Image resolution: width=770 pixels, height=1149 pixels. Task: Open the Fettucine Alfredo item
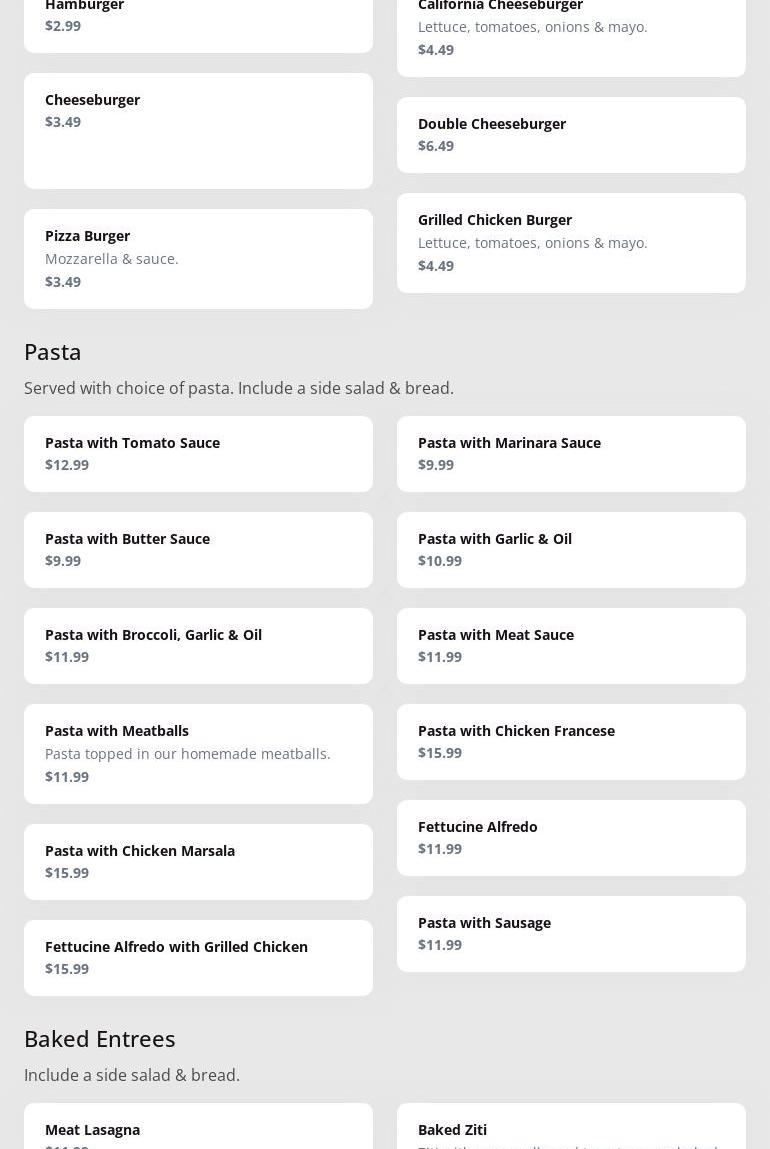(x=571, y=838)
